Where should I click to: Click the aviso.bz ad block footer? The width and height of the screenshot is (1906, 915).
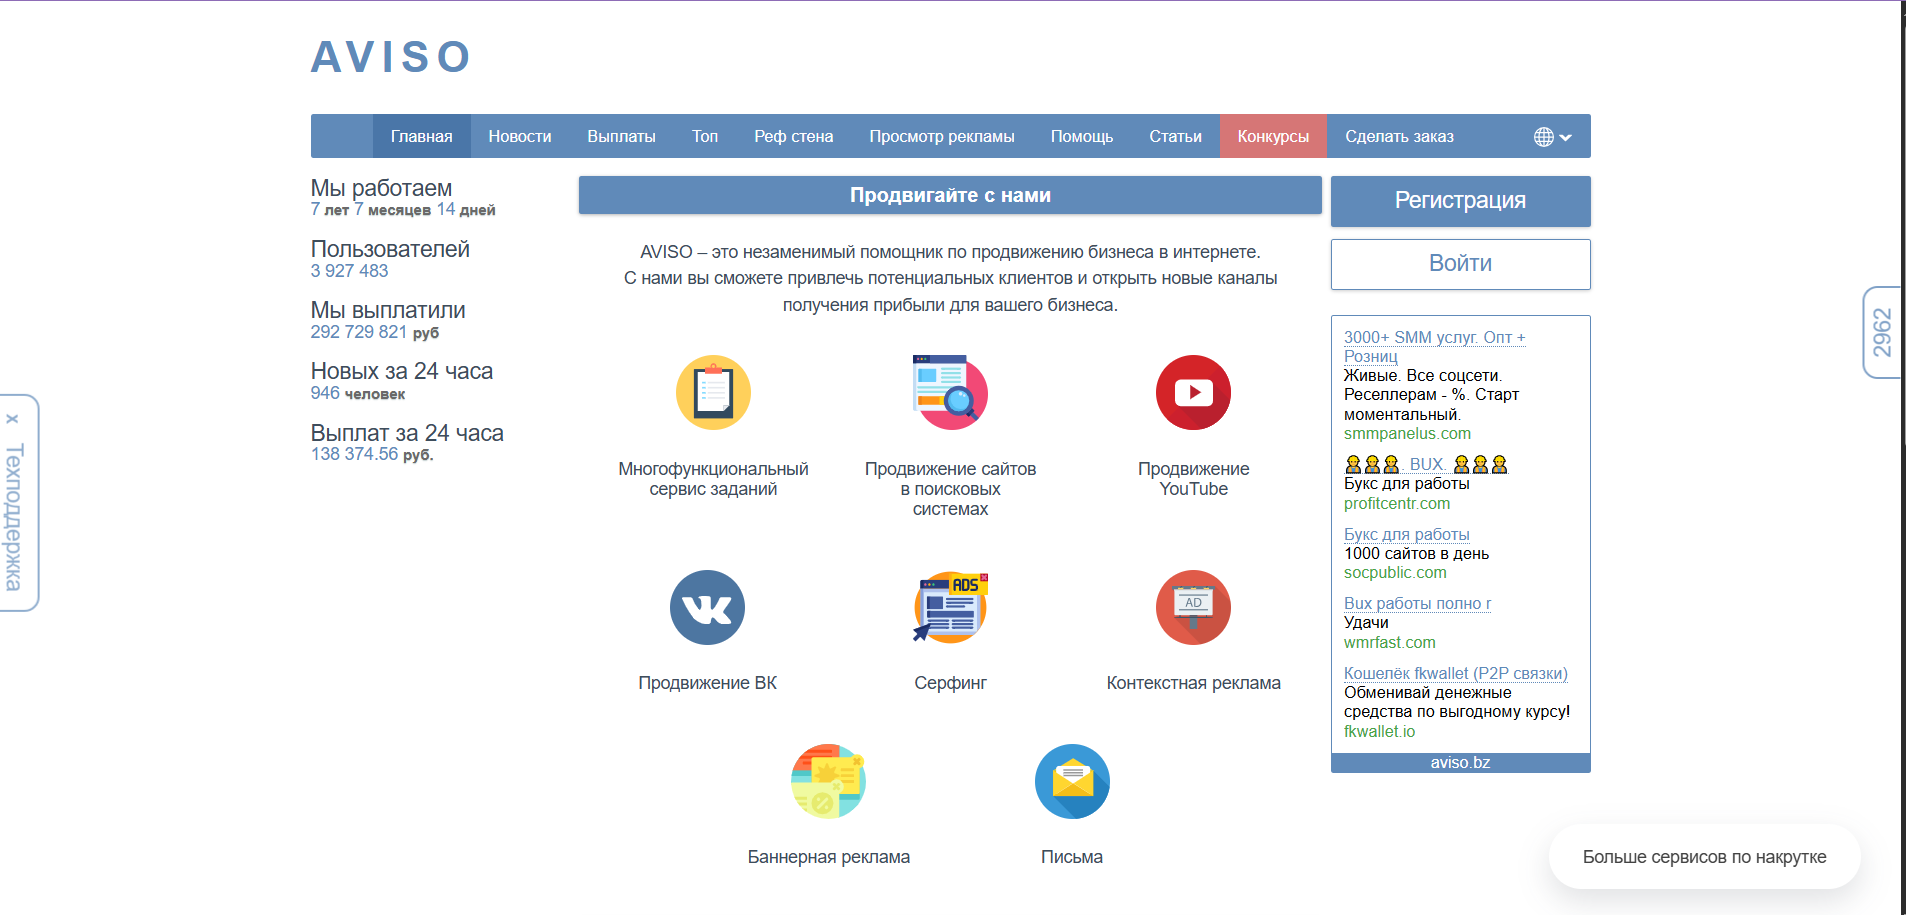(x=1460, y=762)
